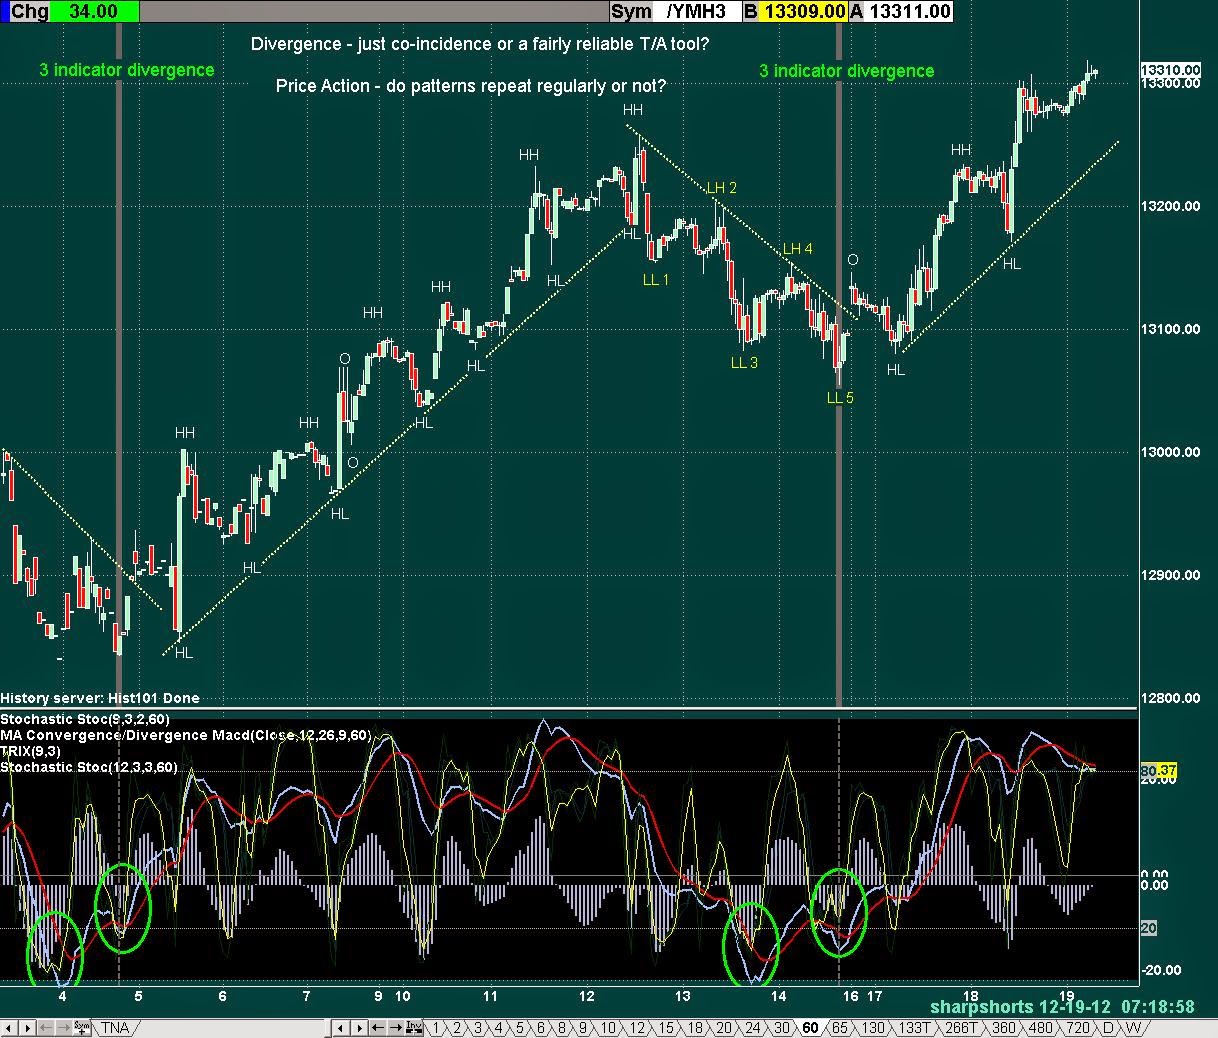The height and width of the screenshot is (1038, 1218).
Task: Click the 'LL 3' label on chart
Action: tap(744, 363)
